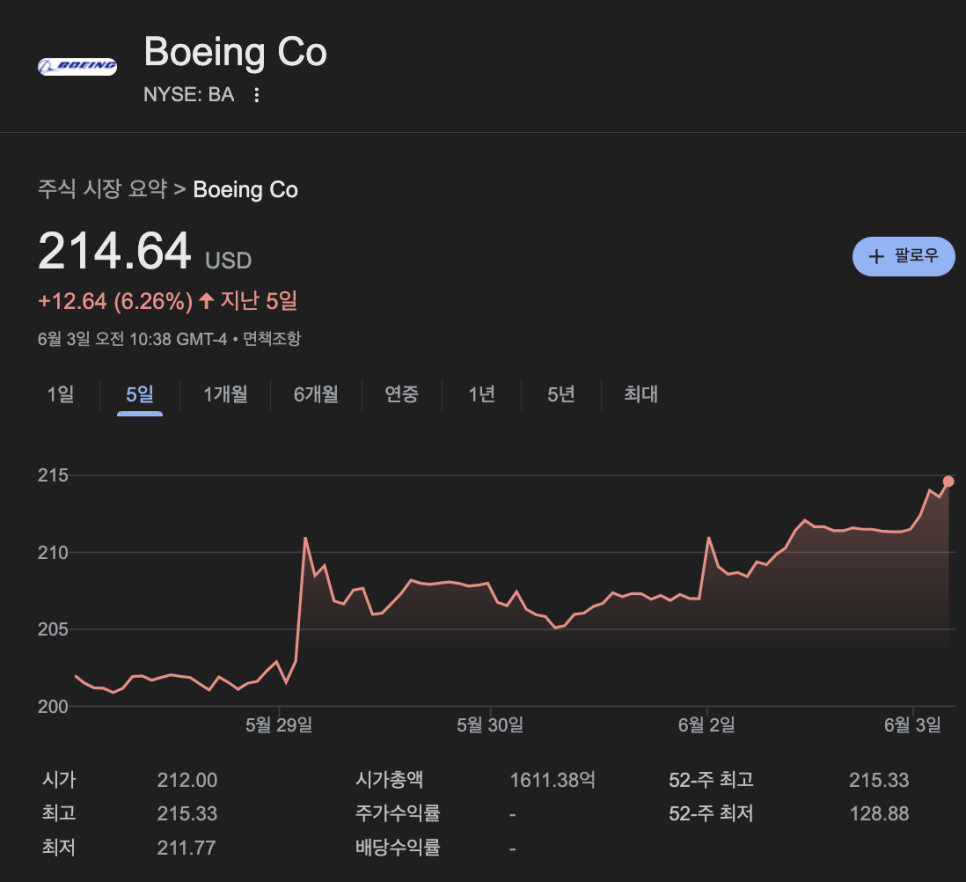The height and width of the screenshot is (882, 966).
Task: Show the 5년 chart range
Action: pos(561,394)
